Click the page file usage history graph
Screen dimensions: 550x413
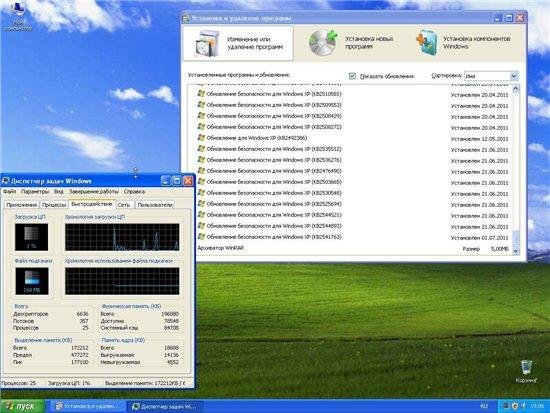click(x=122, y=281)
